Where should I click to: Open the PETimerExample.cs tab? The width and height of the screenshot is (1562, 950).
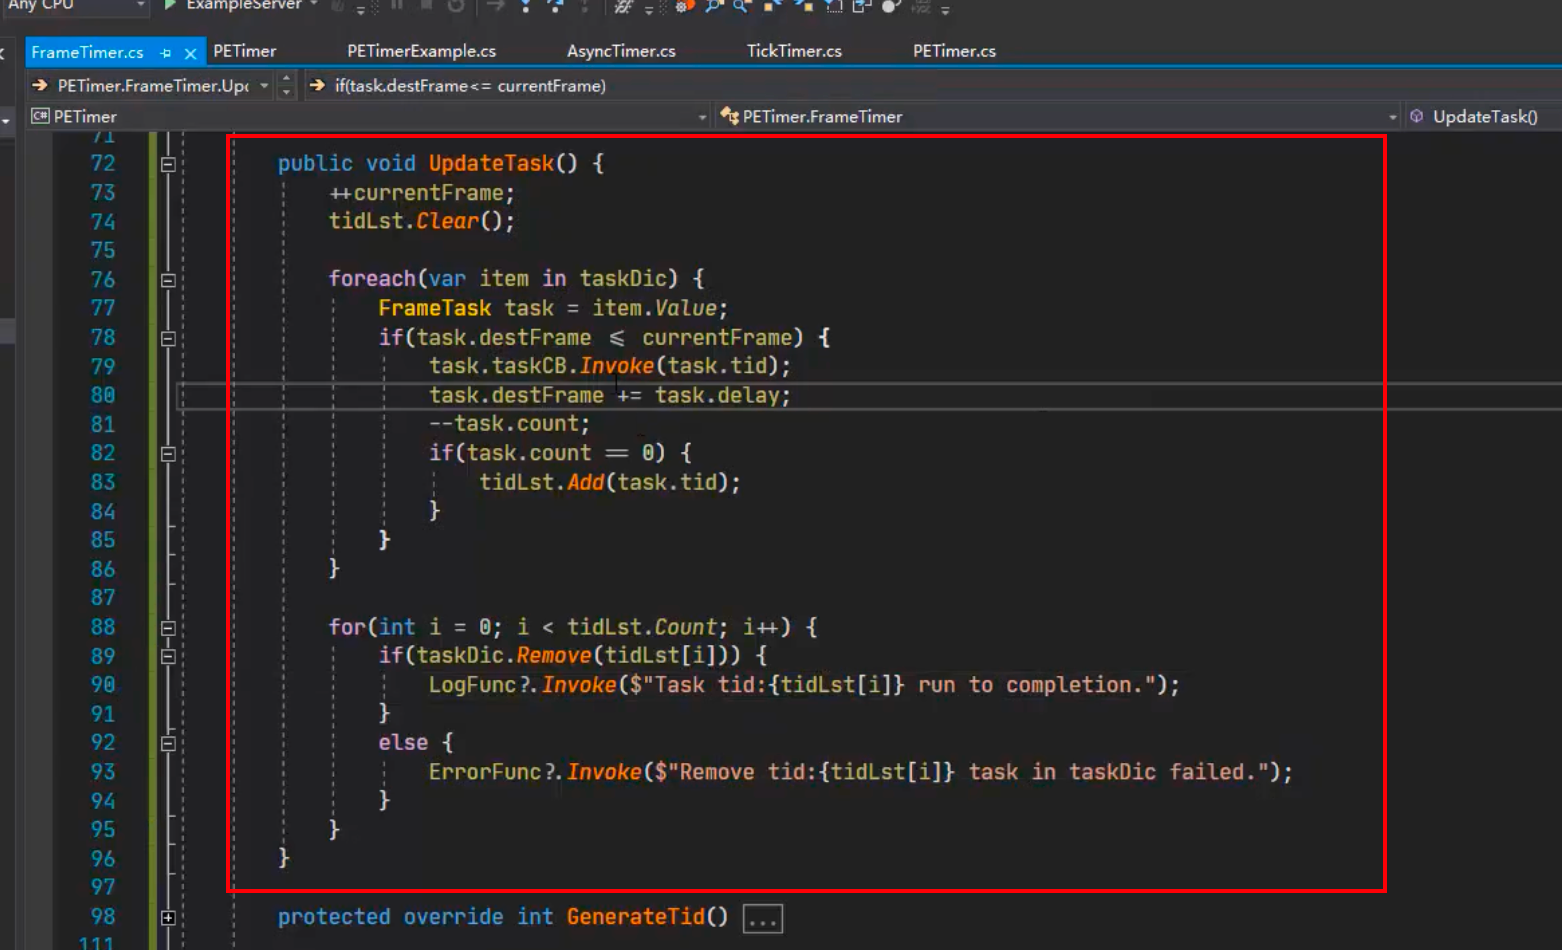coord(421,51)
